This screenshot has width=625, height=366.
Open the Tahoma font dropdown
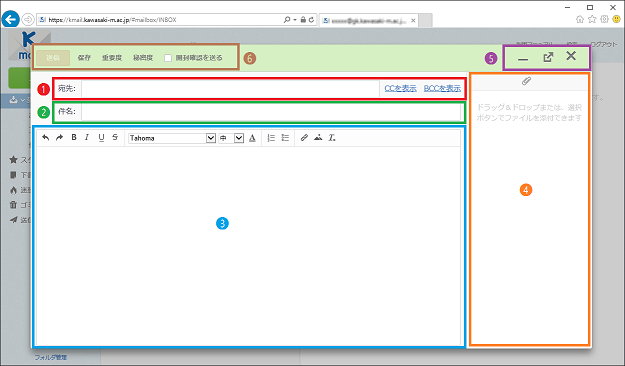[x=172, y=138]
